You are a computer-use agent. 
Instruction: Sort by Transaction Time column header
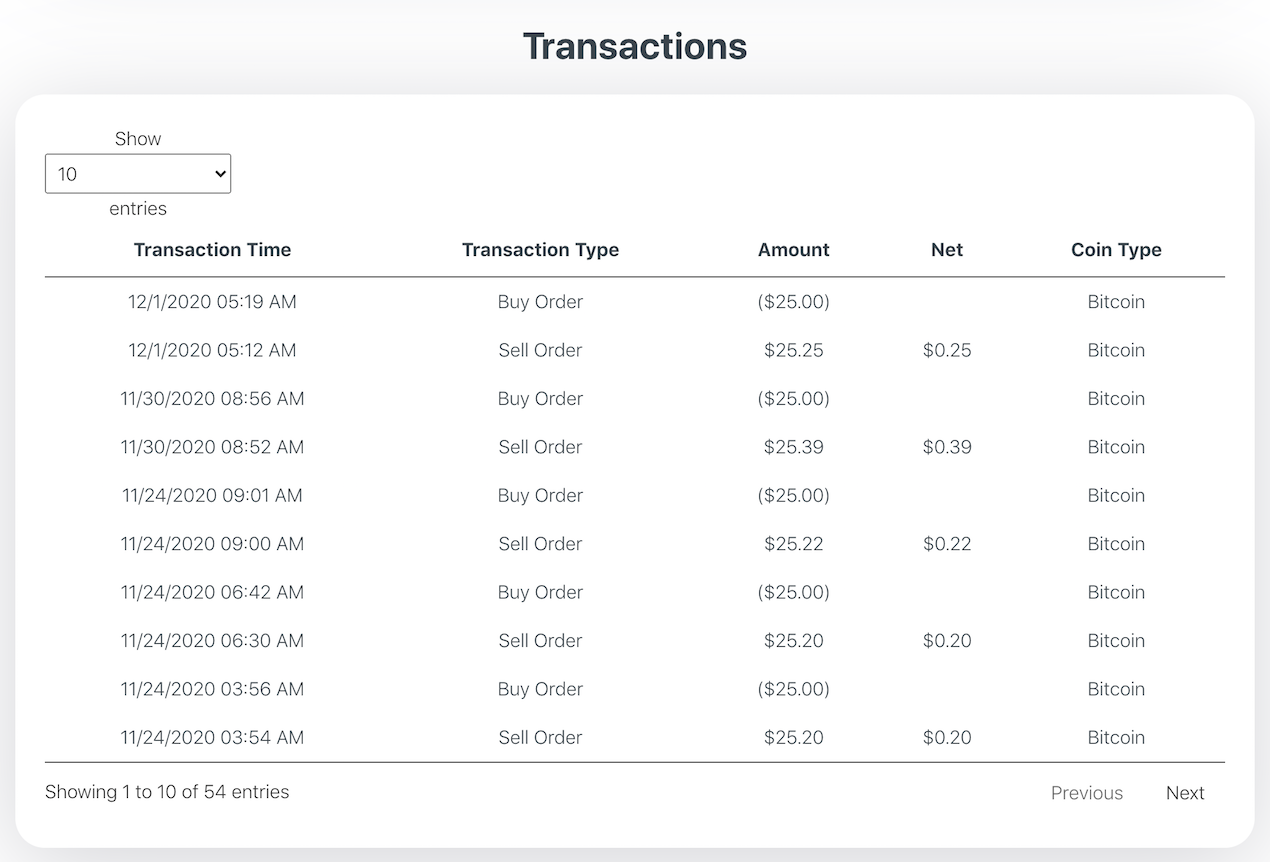coord(212,250)
